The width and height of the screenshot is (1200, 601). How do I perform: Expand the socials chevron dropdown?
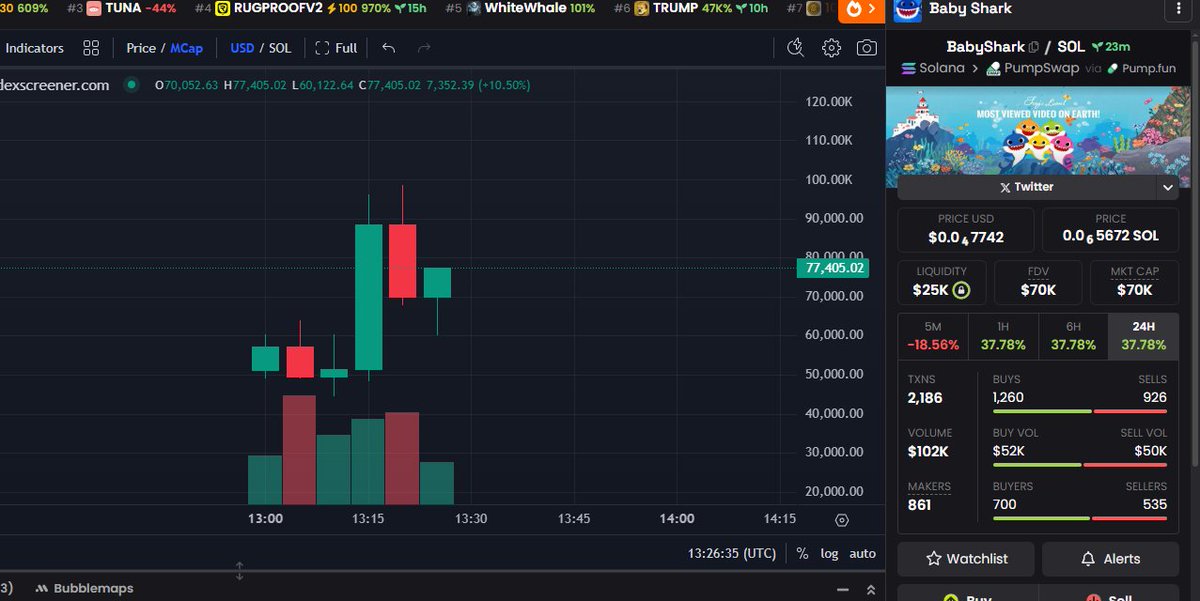point(1167,187)
